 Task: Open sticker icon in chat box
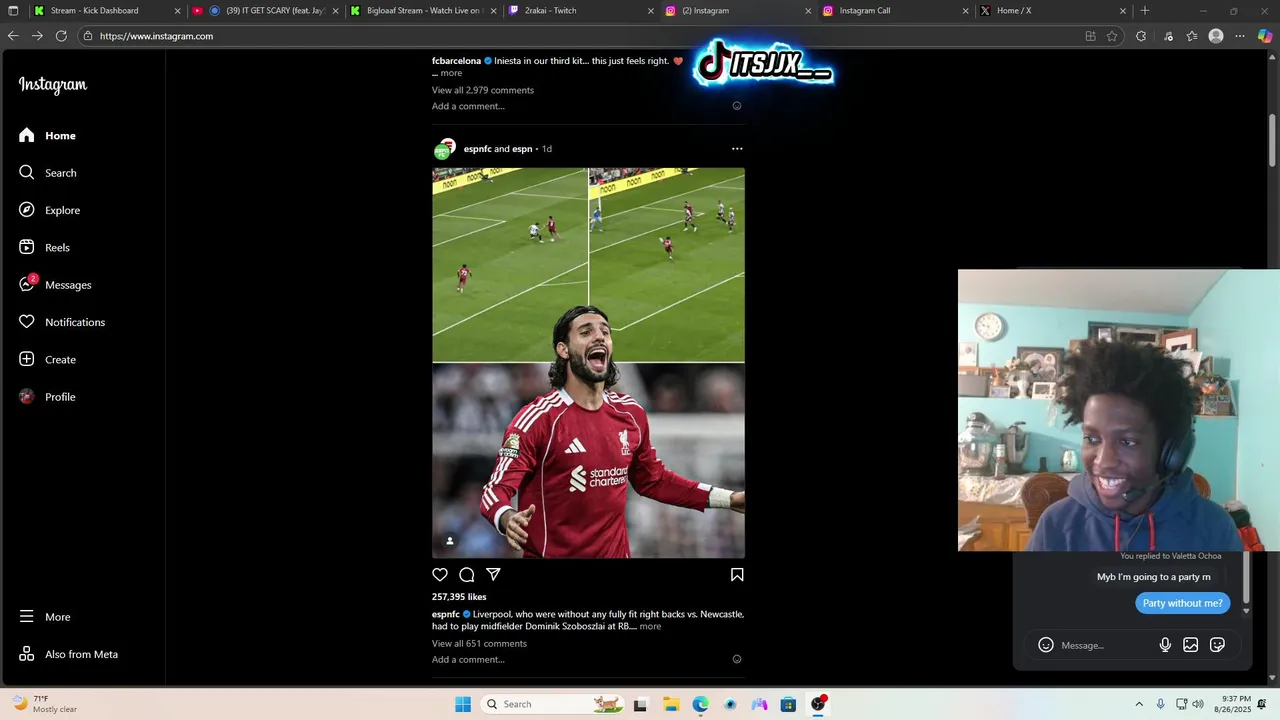click(1217, 645)
